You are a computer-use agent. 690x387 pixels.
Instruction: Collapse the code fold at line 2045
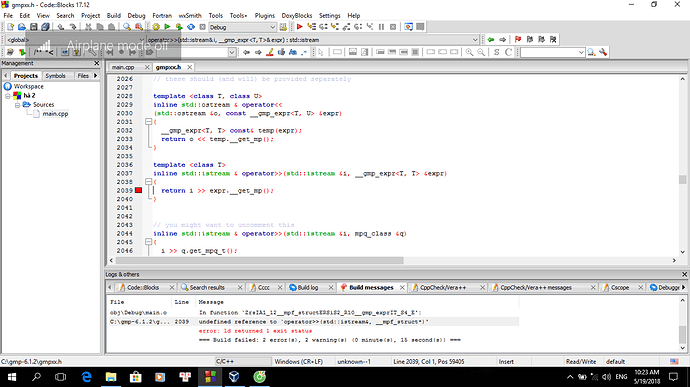tap(149, 242)
